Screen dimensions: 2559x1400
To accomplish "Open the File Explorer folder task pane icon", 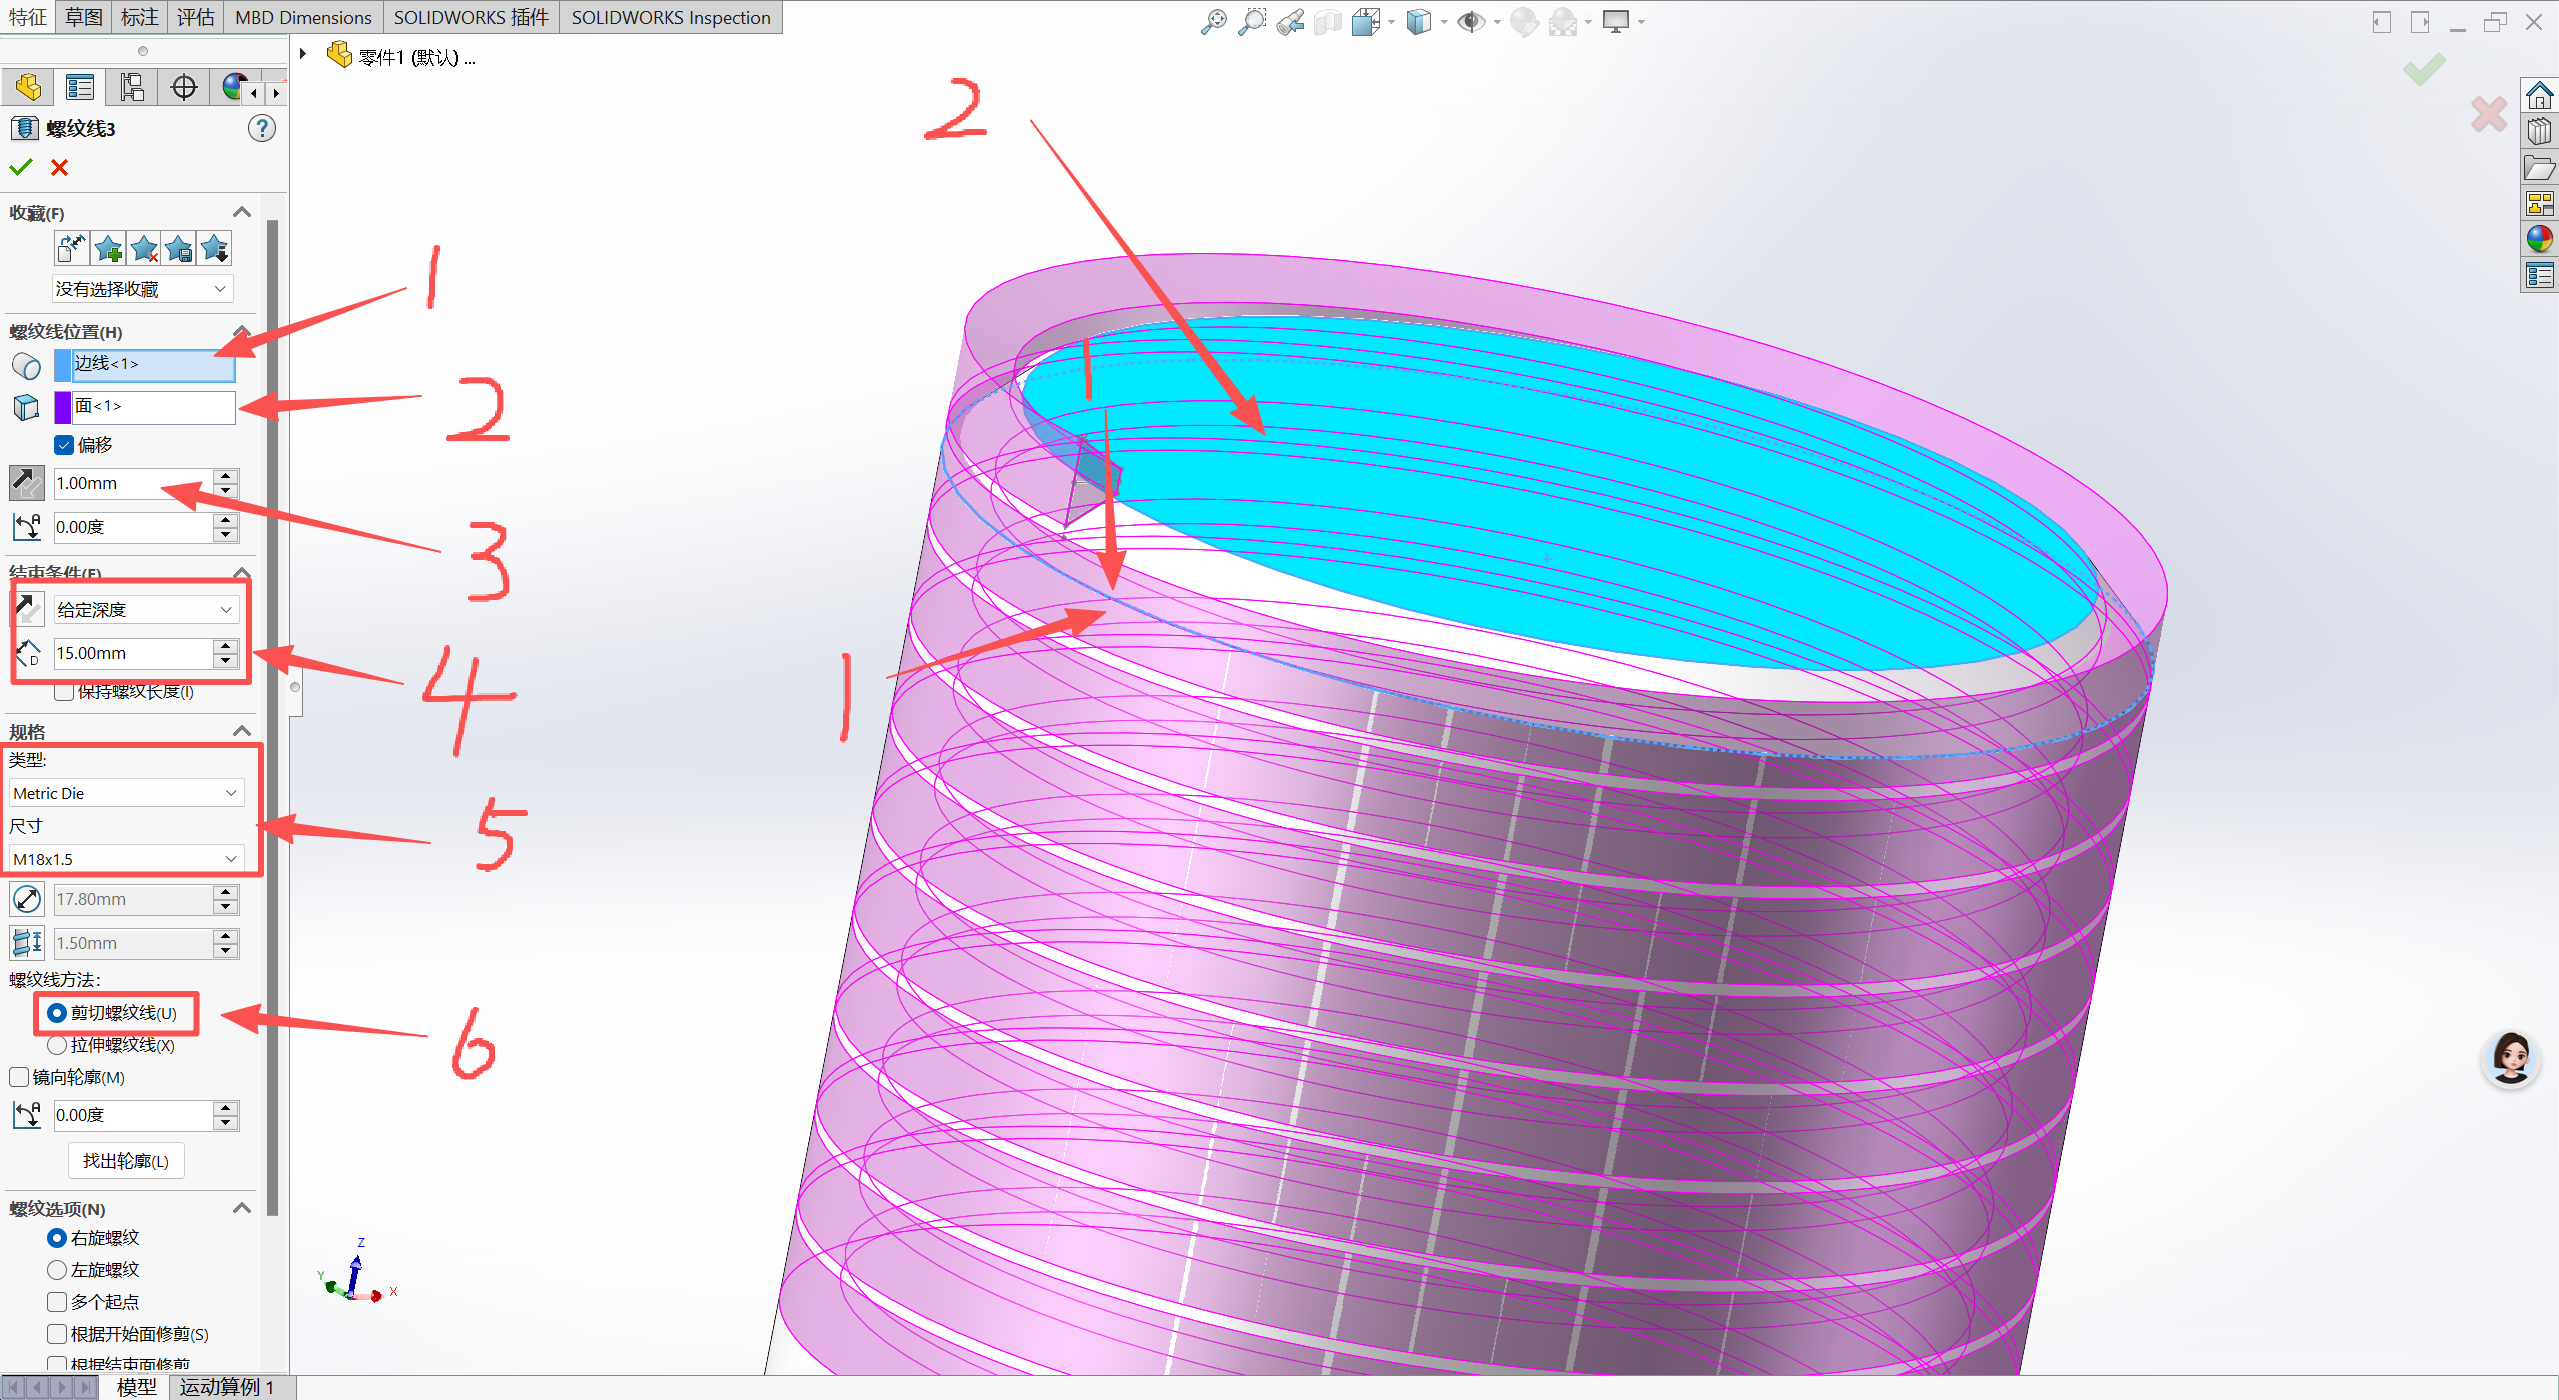I will [2540, 167].
